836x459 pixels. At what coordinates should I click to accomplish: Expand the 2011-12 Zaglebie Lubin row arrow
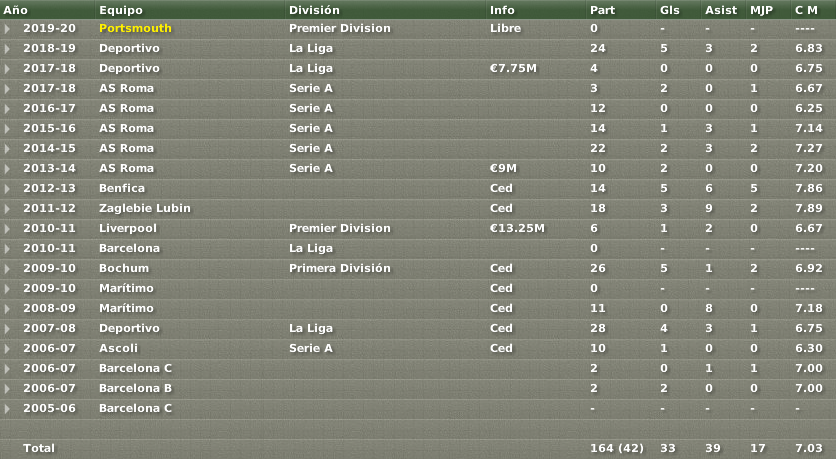point(7,209)
